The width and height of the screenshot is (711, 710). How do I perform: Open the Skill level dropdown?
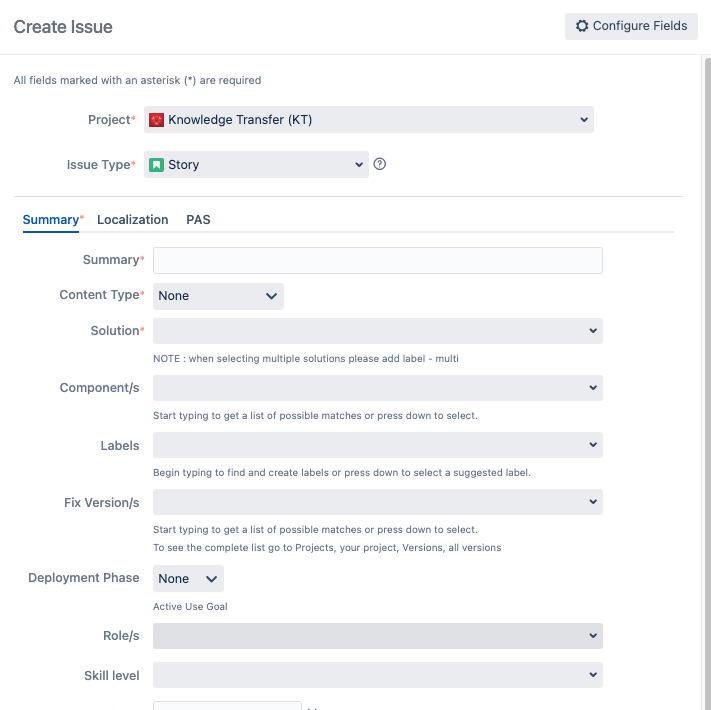pos(593,676)
